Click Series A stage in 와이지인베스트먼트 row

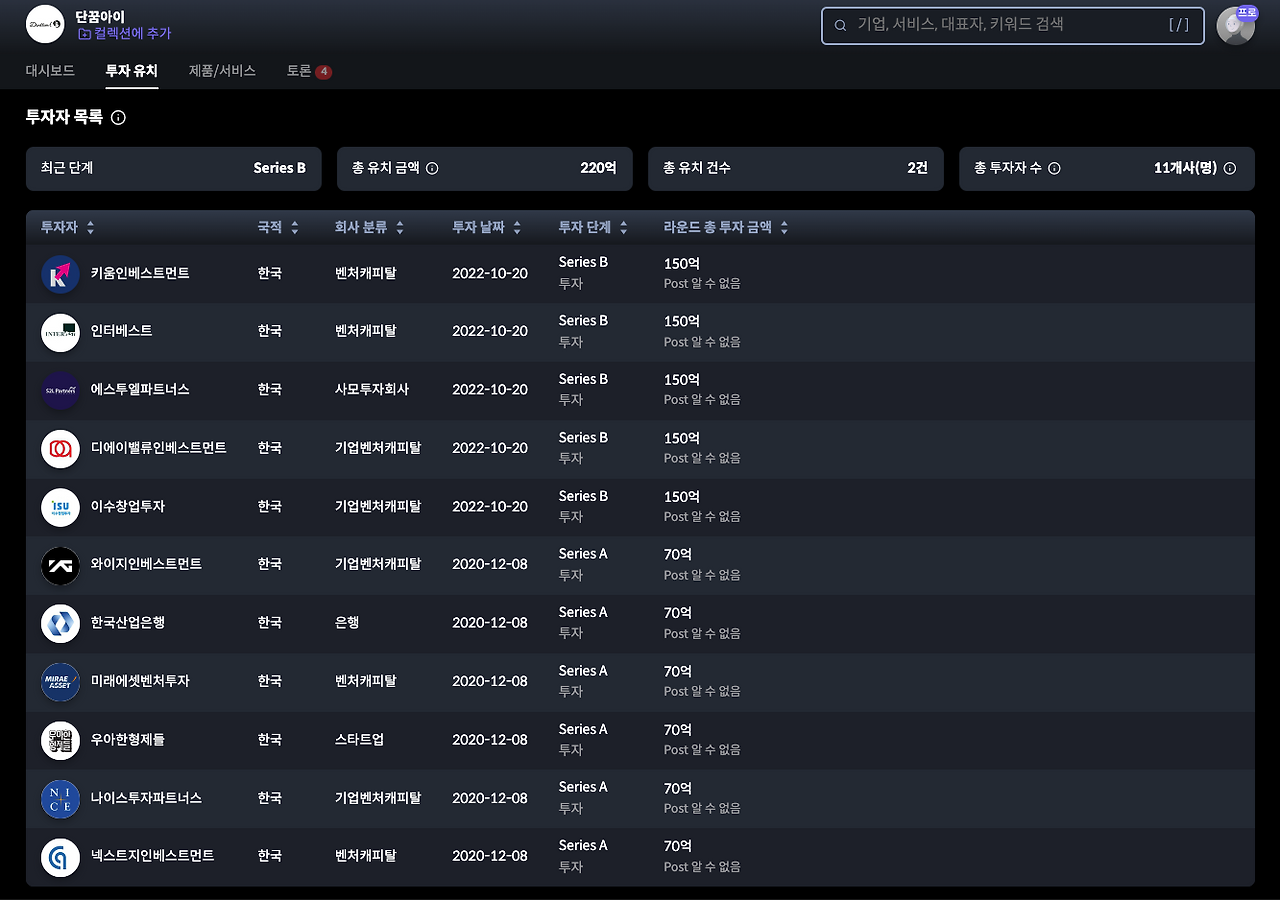click(x=583, y=554)
